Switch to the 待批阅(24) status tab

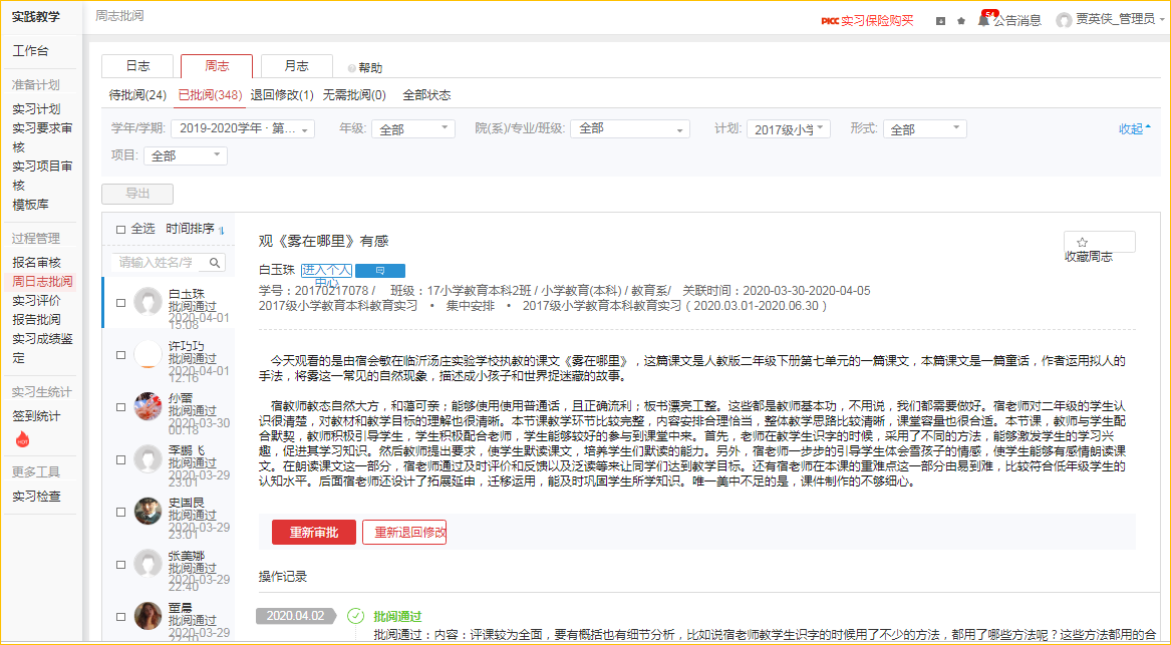pos(137,96)
